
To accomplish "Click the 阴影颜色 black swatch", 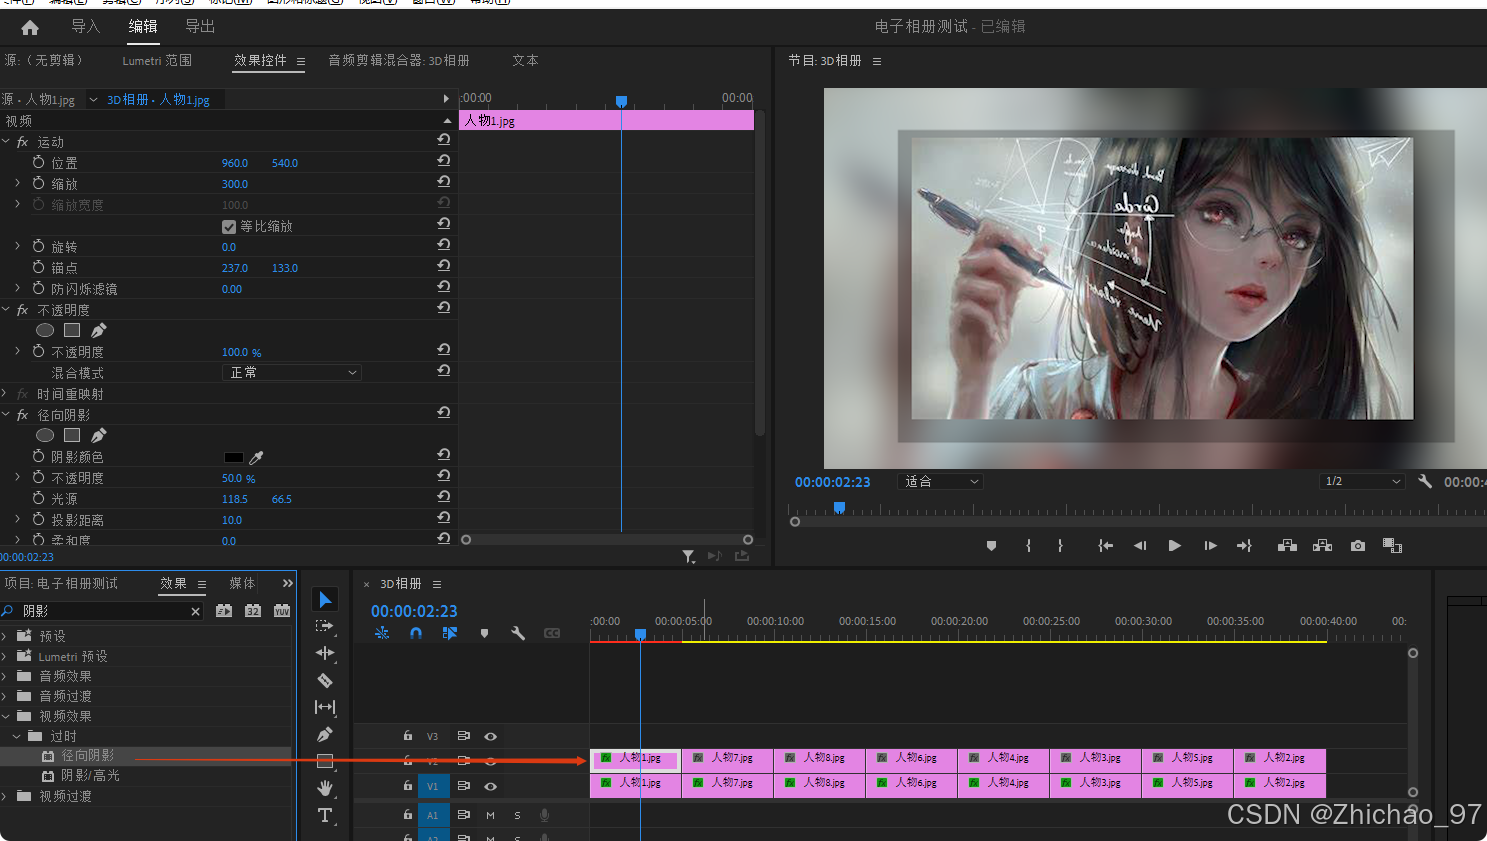I will point(233,457).
